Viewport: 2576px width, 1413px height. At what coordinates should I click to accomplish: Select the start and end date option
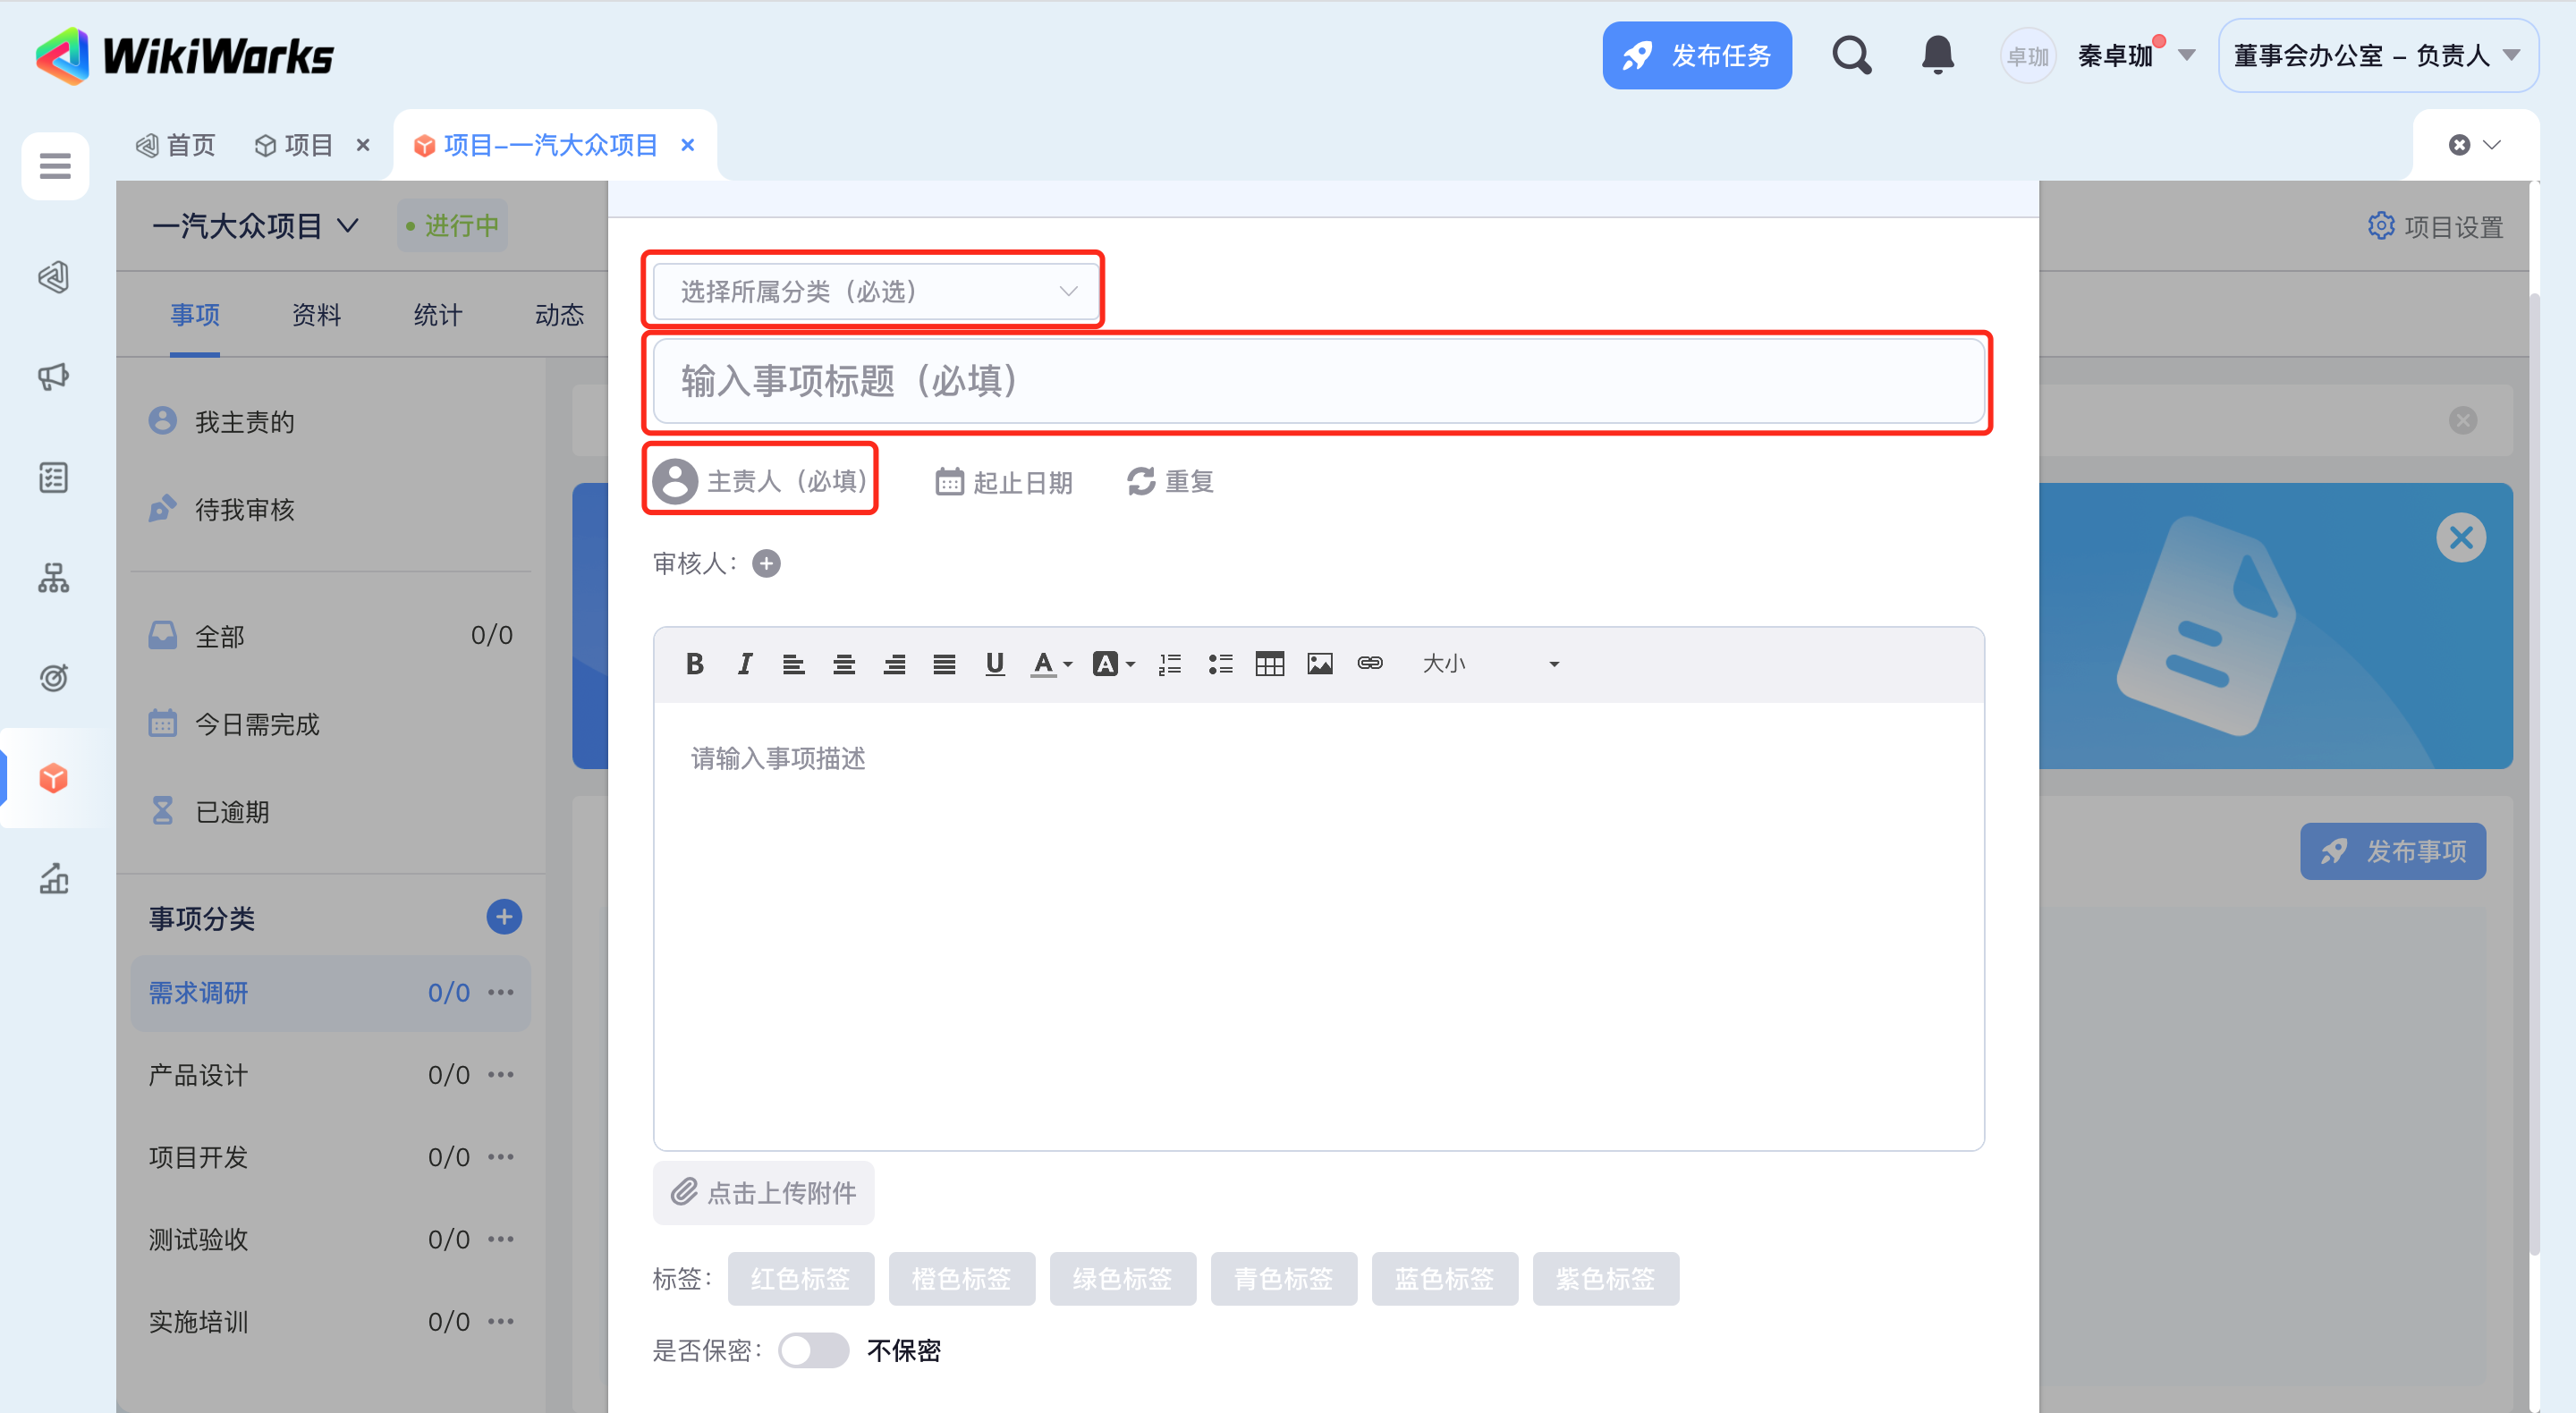pos(1004,482)
